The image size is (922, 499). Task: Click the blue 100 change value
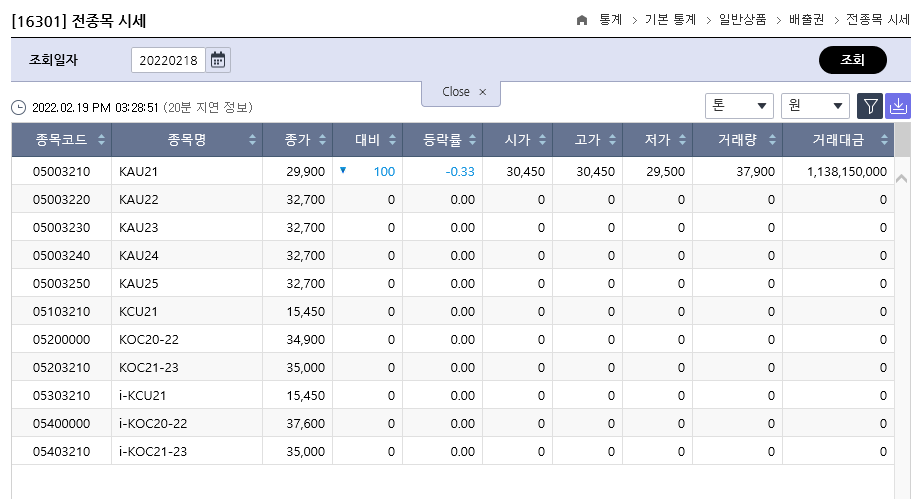click(384, 172)
